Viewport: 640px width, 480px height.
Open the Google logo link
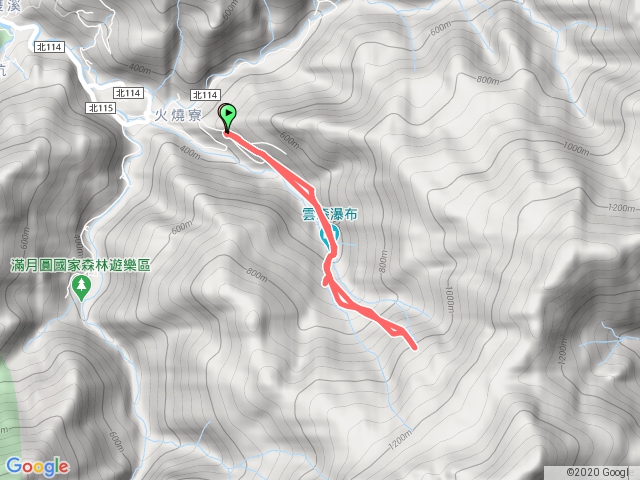click(37, 467)
